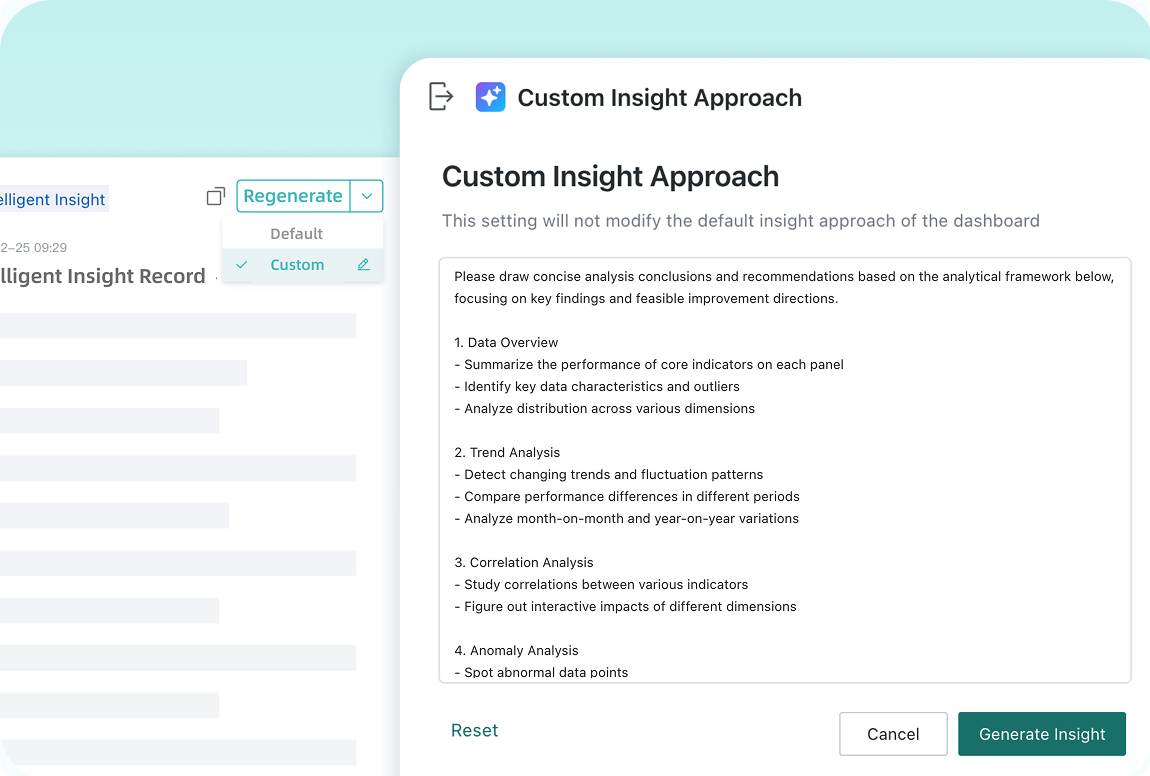This screenshot has width=1150, height=776.
Task: Click the pencil edit icon next to Custom
Action: pos(363,265)
